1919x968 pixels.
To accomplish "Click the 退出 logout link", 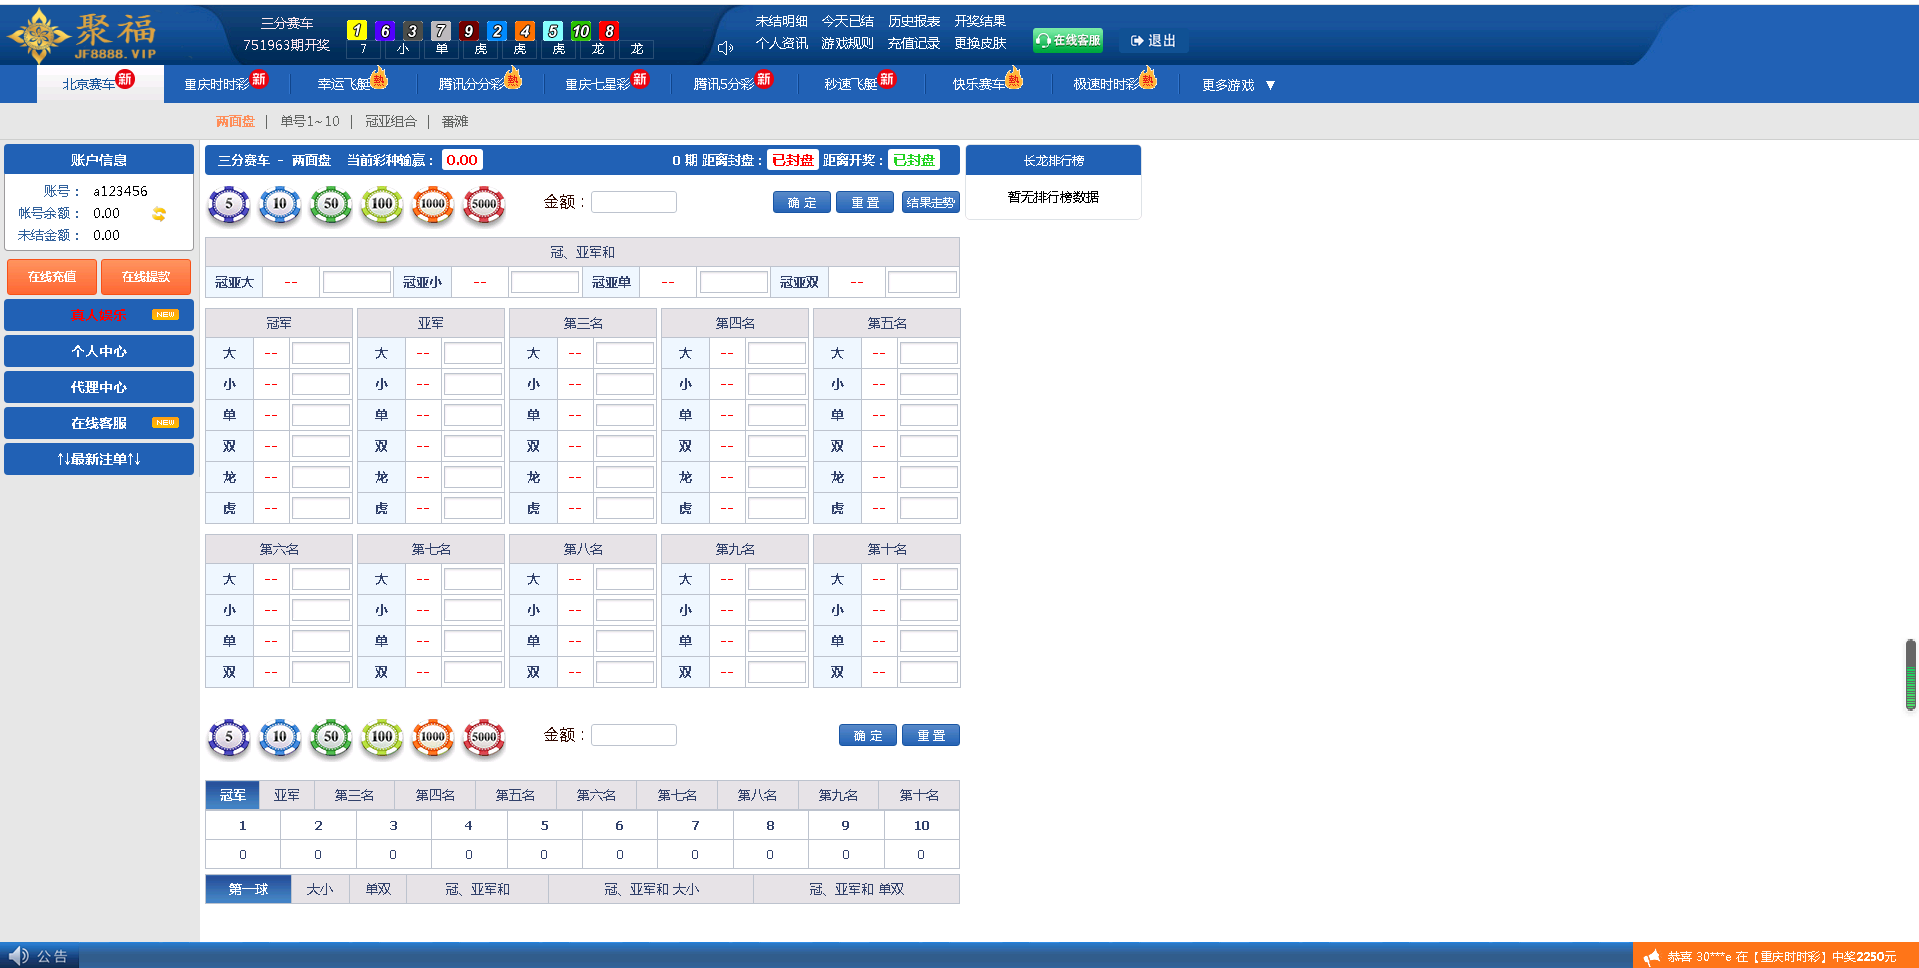I will (1153, 41).
